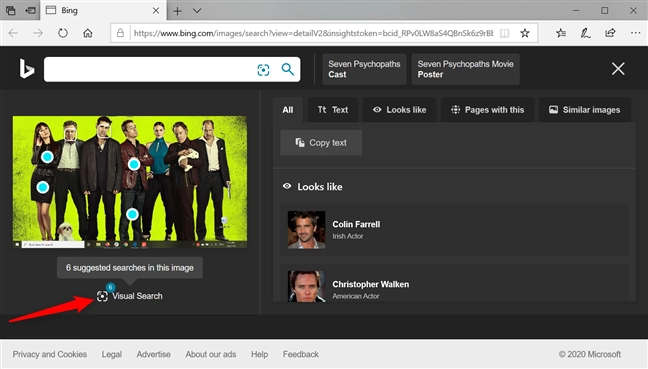Click the © 2020 Microsoft text
The height and width of the screenshot is (369, 648).
tap(590, 354)
